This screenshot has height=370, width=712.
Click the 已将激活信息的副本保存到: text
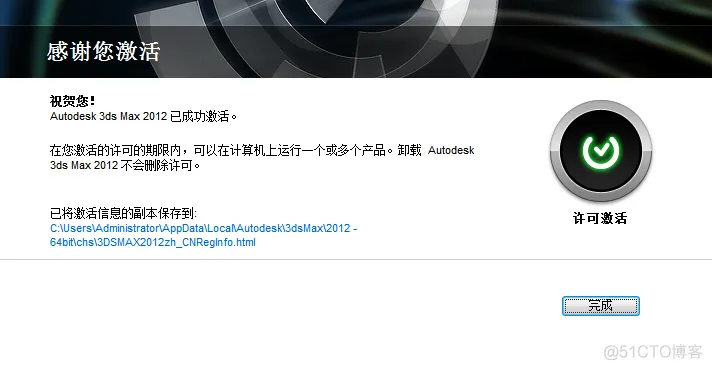[123, 213]
